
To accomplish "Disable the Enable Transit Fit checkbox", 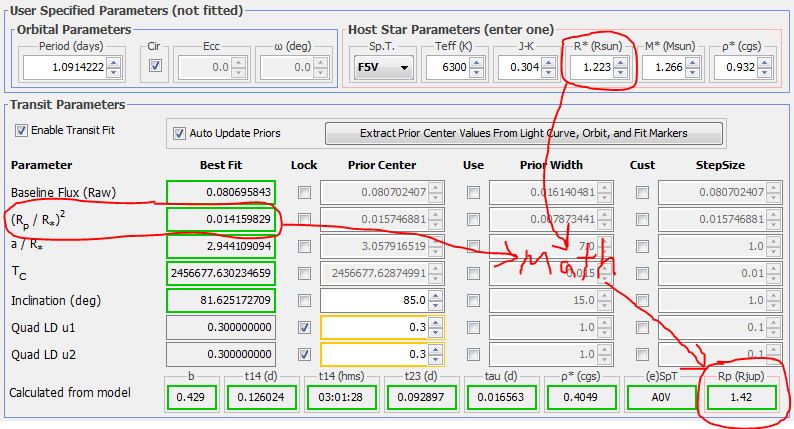I will tap(22, 131).
